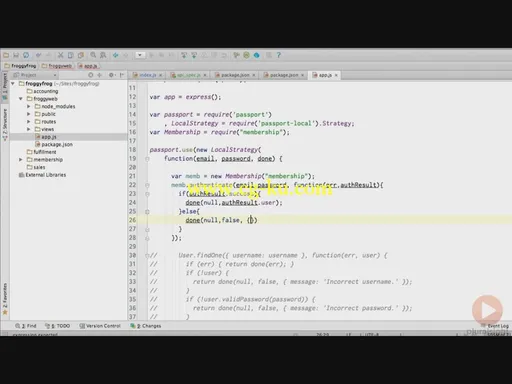Click the greyed Run toolbar icon
This screenshot has width=512, height=384.
pos(152,55)
